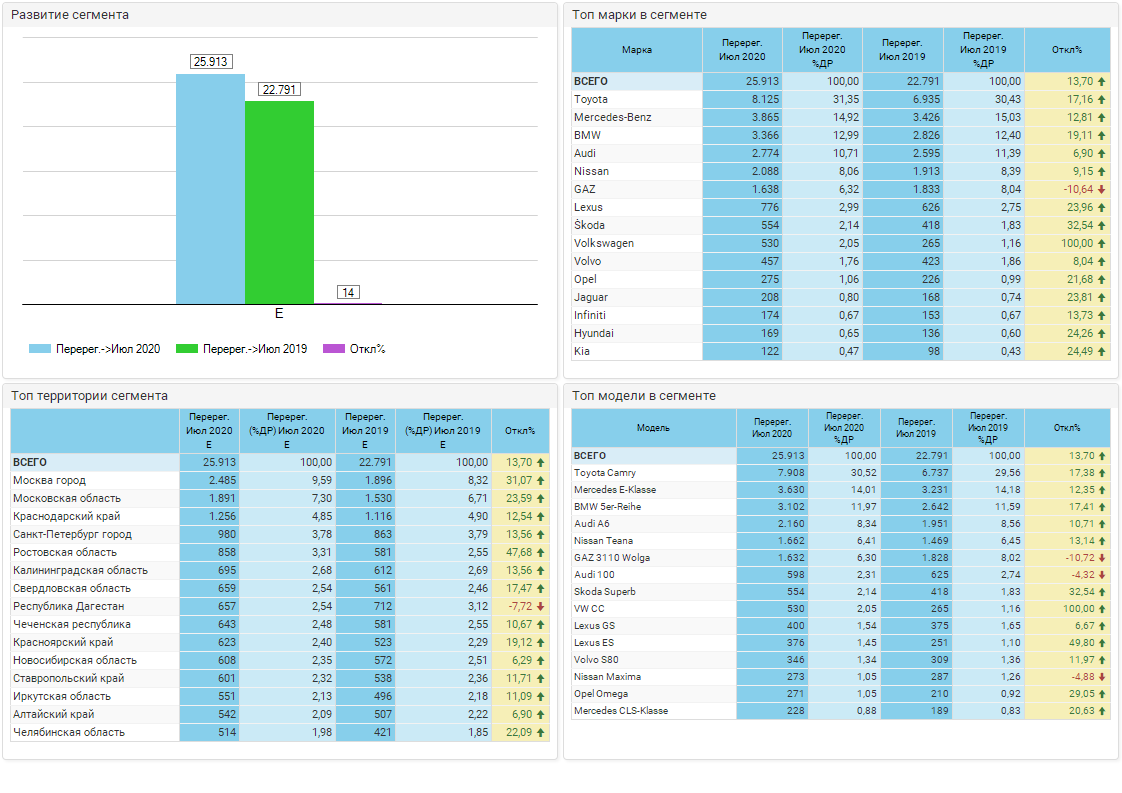Image resolution: width=1122 pixels, height=793 pixels.
Task: Click the green up arrow for Opel Omega
Action: click(x=1101, y=694)
